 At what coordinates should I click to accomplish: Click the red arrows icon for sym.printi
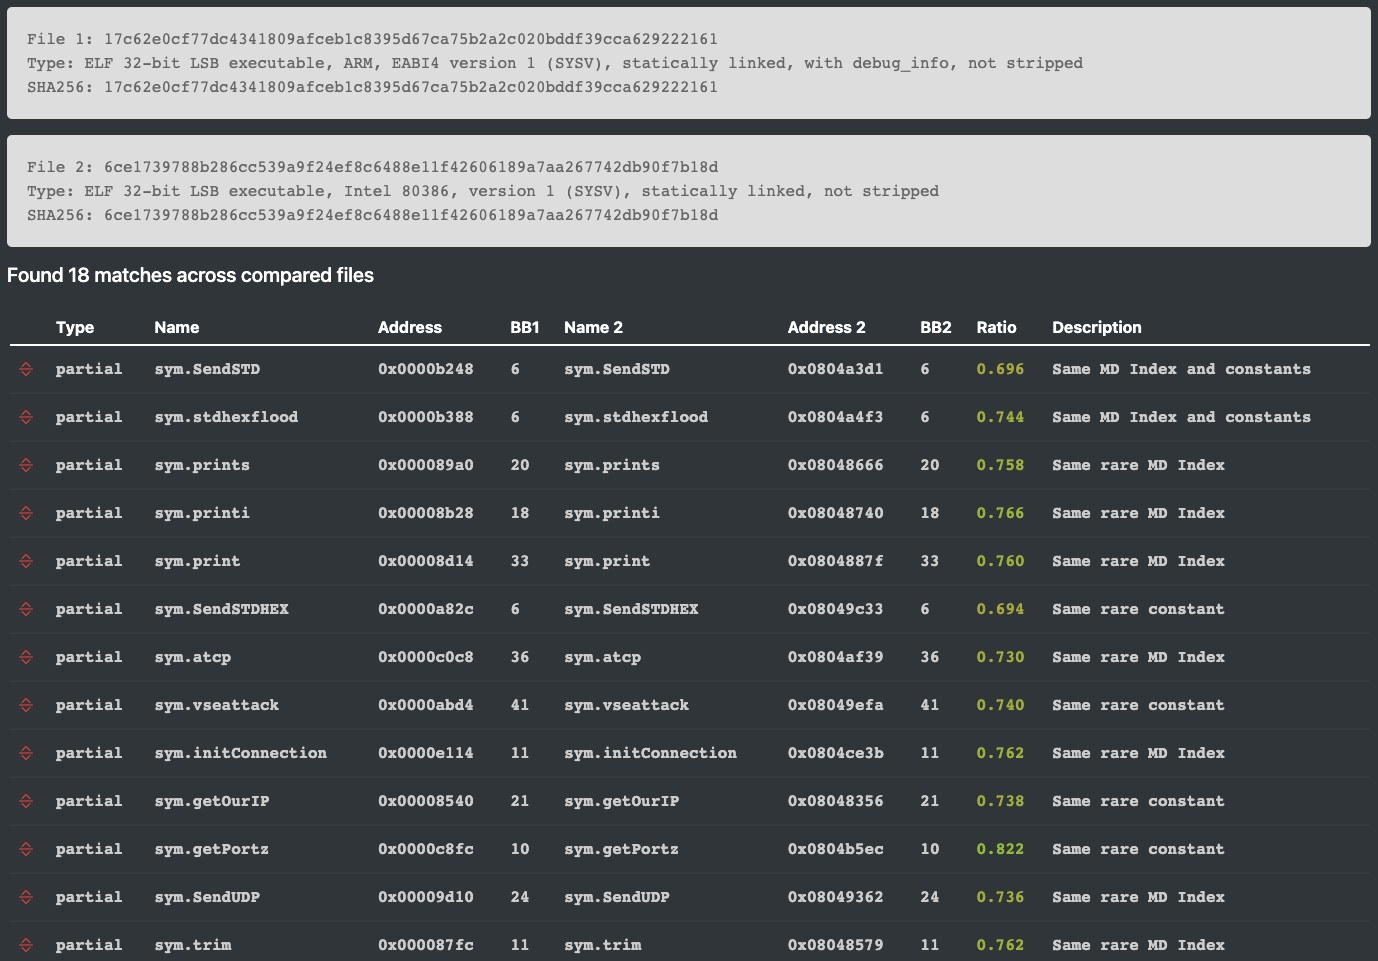[x=26, y=513]
